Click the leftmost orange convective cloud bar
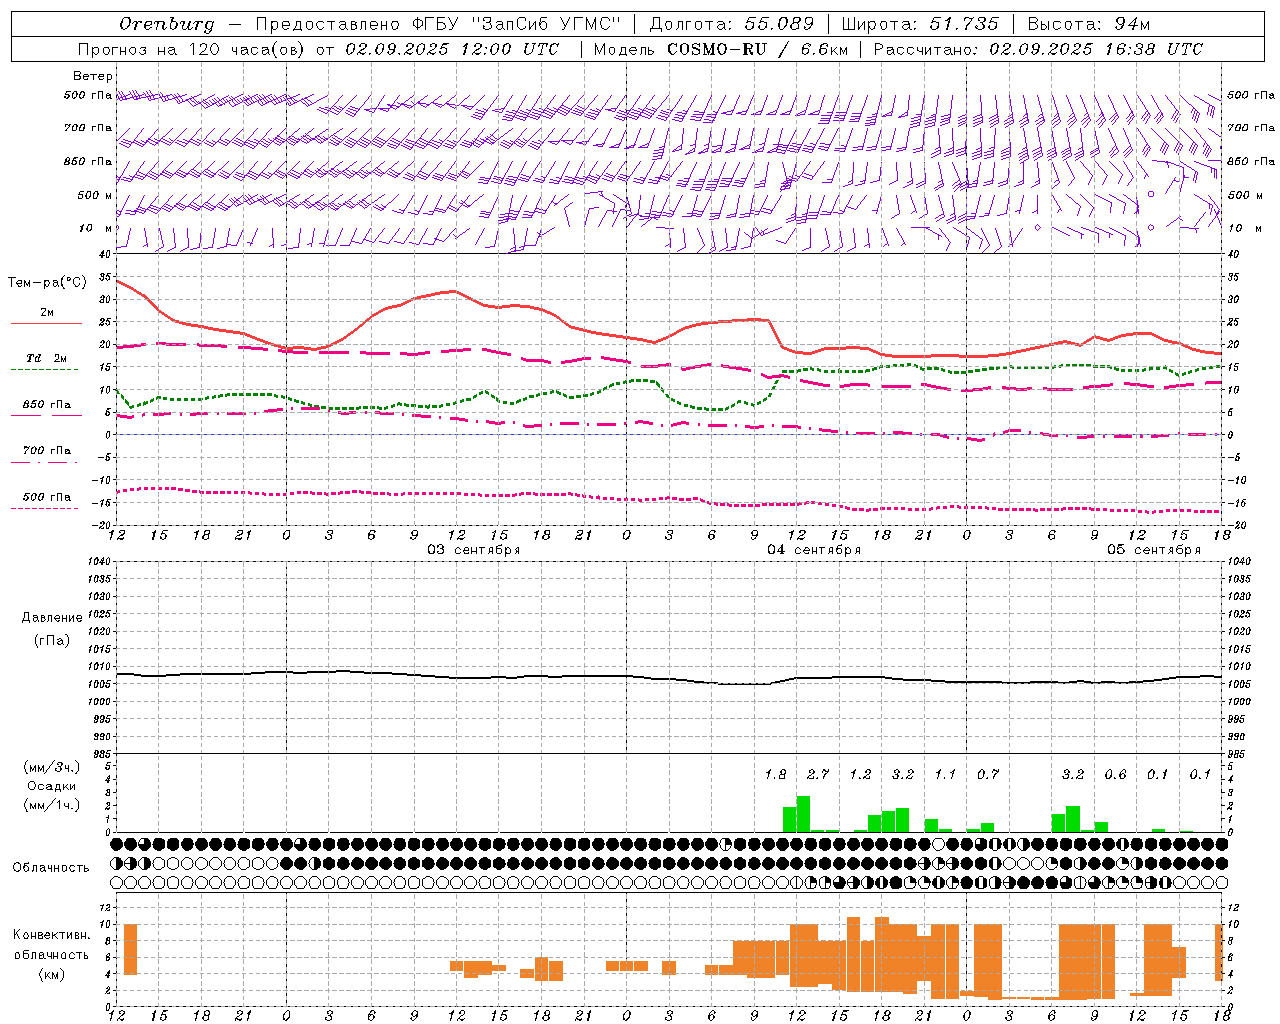 [x=130, y=949]
